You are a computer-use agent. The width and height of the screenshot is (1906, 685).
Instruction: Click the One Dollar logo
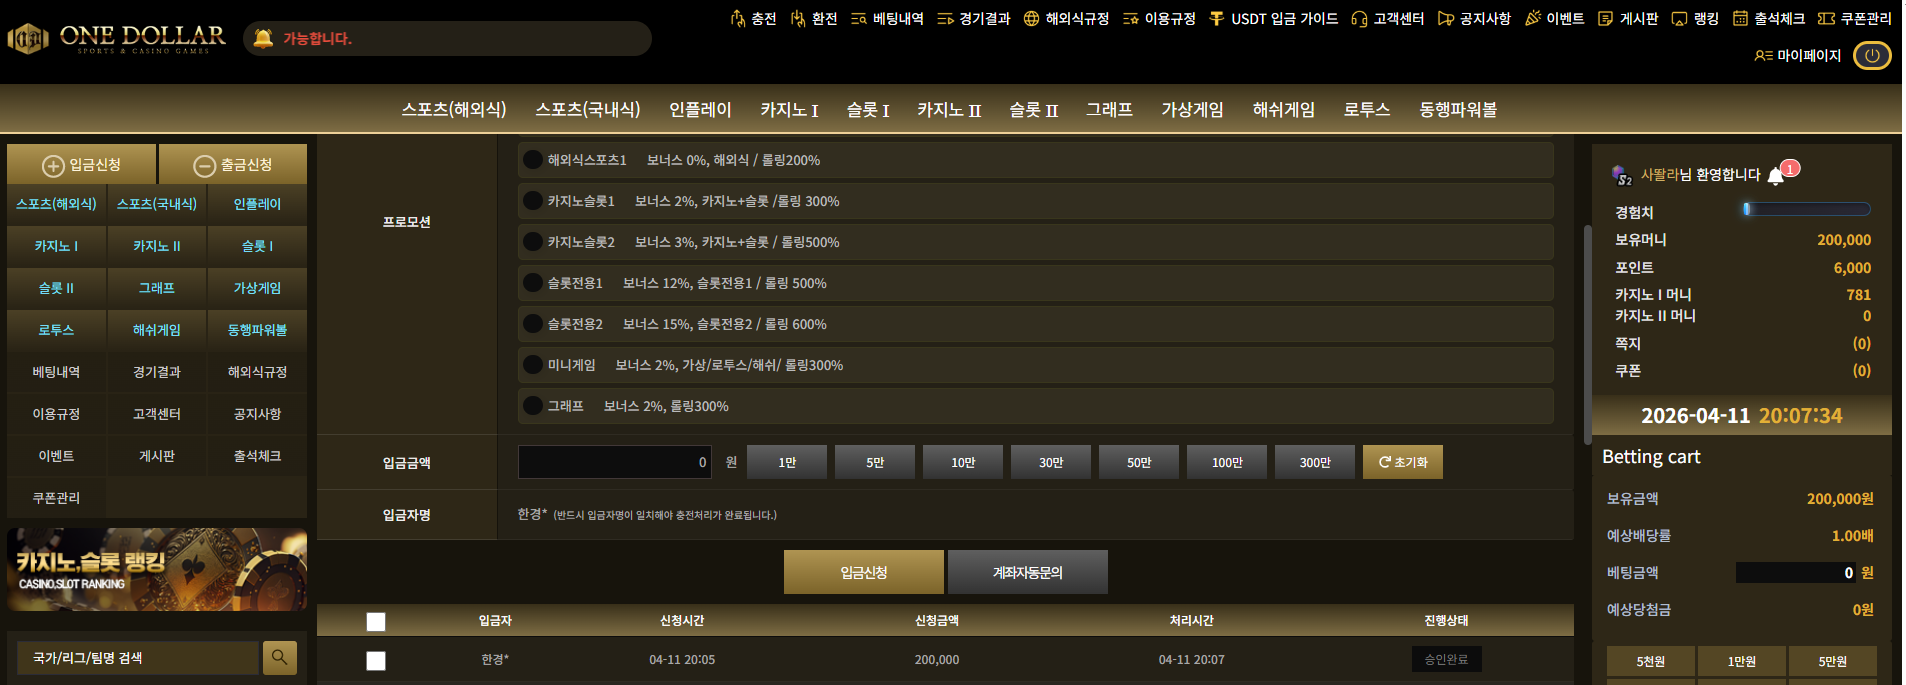(x=117, y=39)
